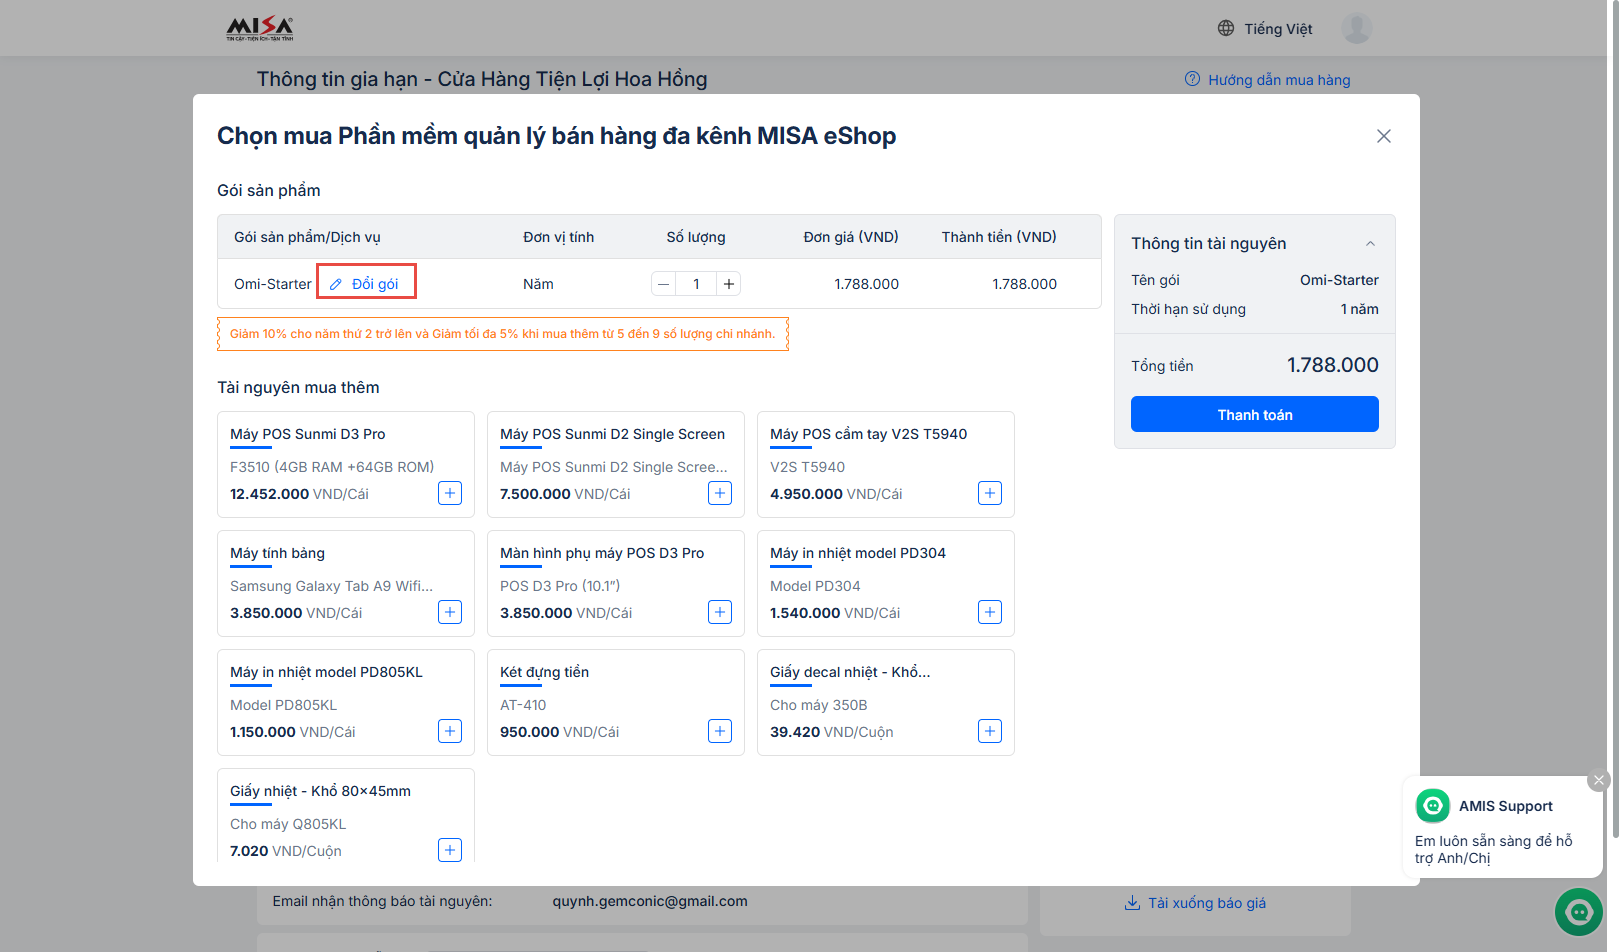Viewport: 1619px width, 952px height.
Task: Add Máy in nhiệt model PD805KL
Action: pos(450,731)
